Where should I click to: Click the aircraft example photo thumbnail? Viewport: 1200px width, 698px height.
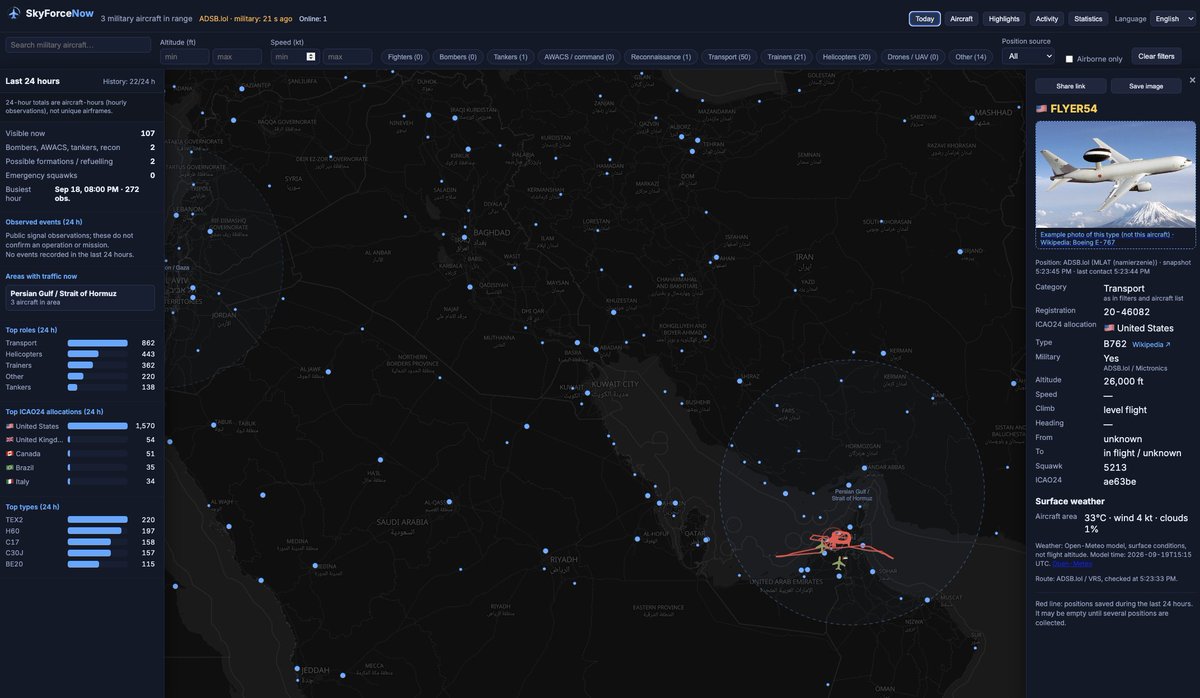tap(1115, 174)
